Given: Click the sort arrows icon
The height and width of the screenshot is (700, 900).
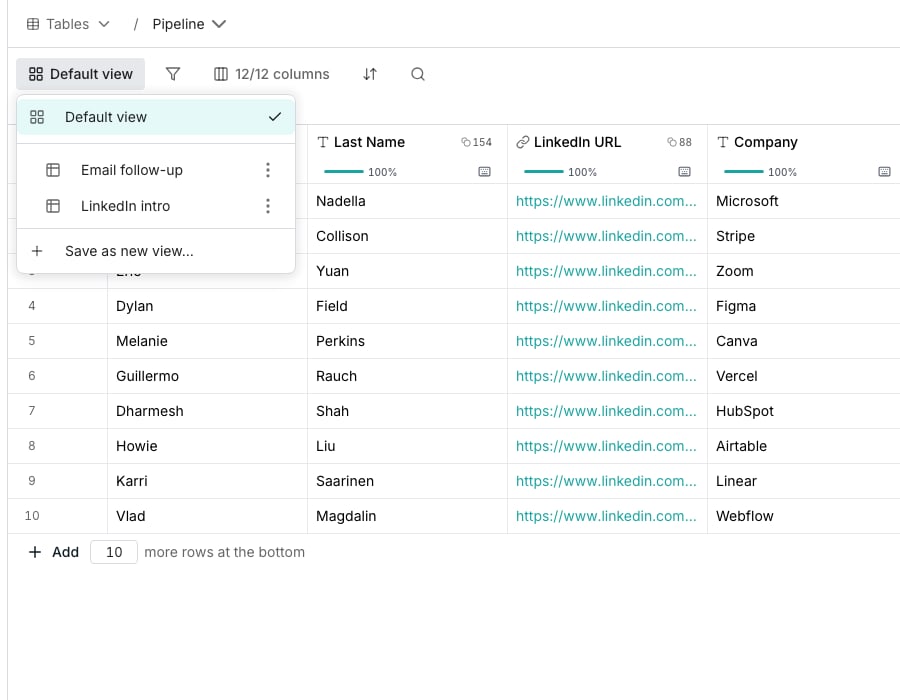Looking at the screenshot, I should 370,74.
